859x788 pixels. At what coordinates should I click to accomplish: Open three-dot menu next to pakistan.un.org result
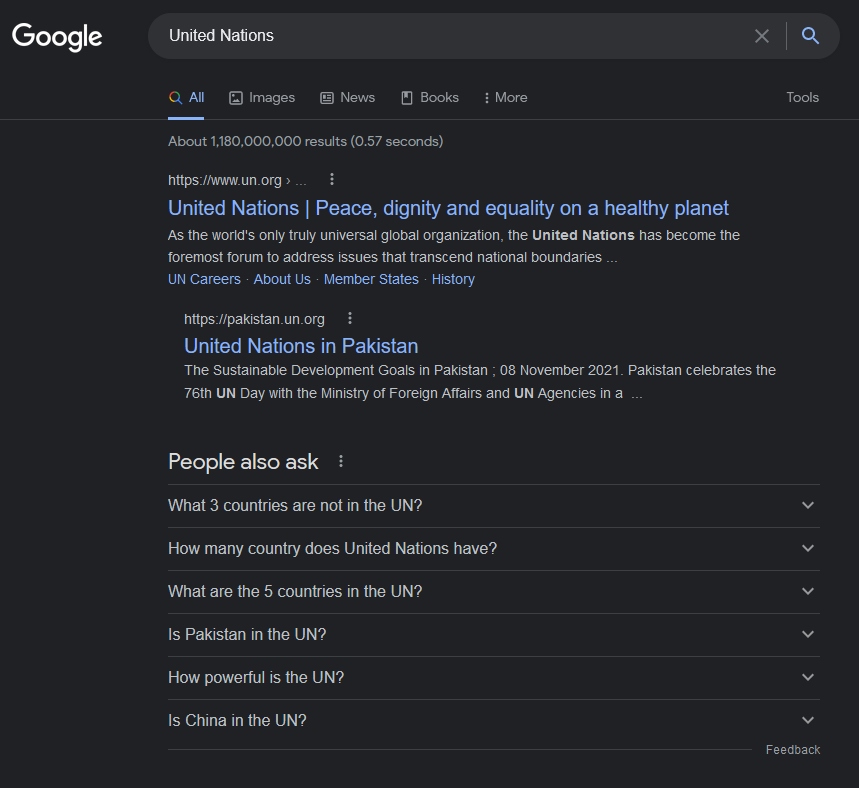tap(350, 318)
